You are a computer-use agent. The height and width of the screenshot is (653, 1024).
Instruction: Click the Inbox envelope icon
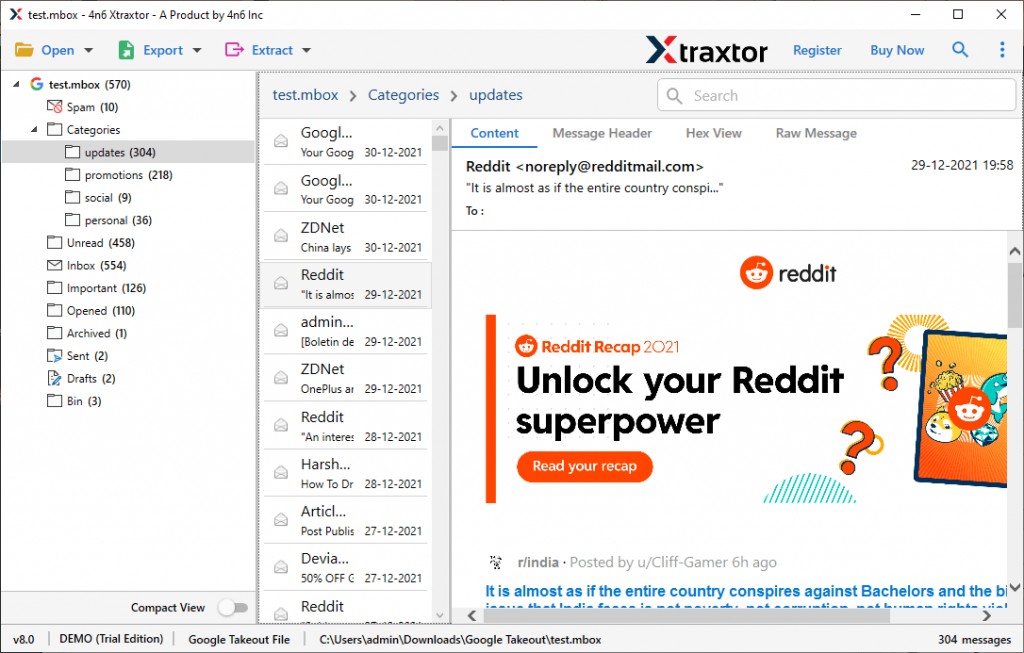55,265
